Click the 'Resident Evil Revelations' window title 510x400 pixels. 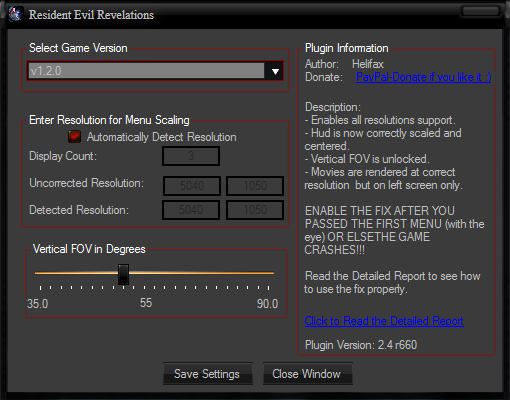pos(91,15)
